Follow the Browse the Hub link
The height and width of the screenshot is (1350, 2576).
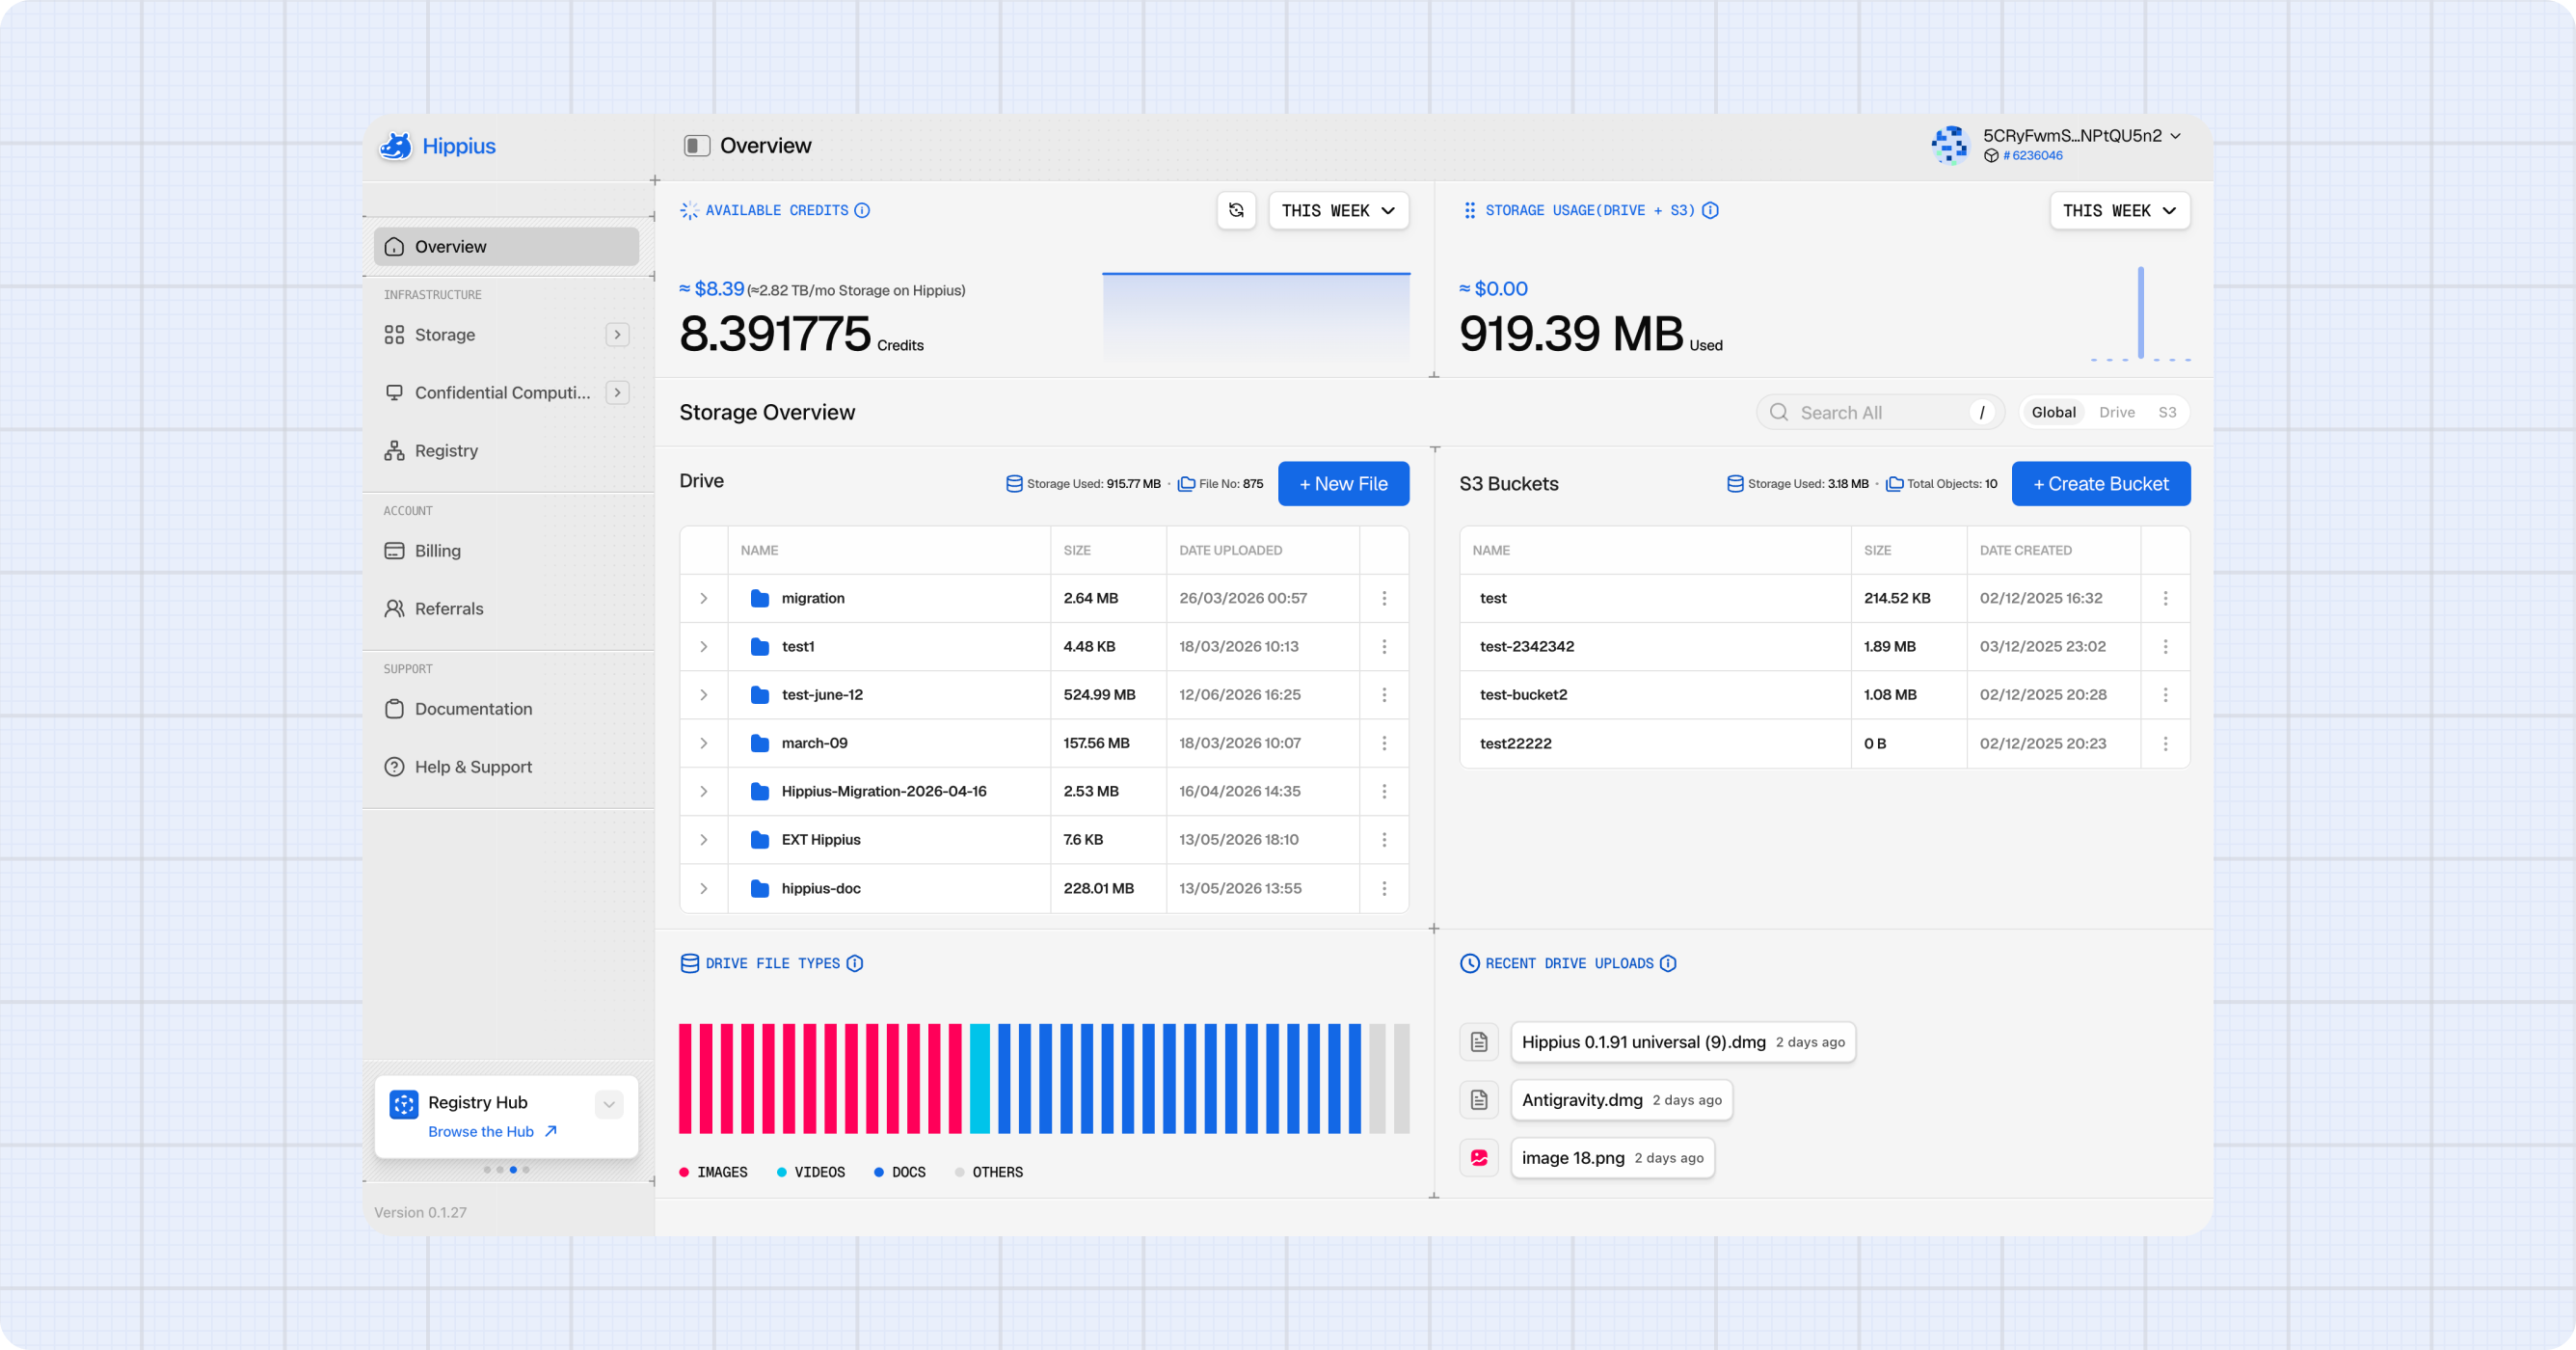492,1132
